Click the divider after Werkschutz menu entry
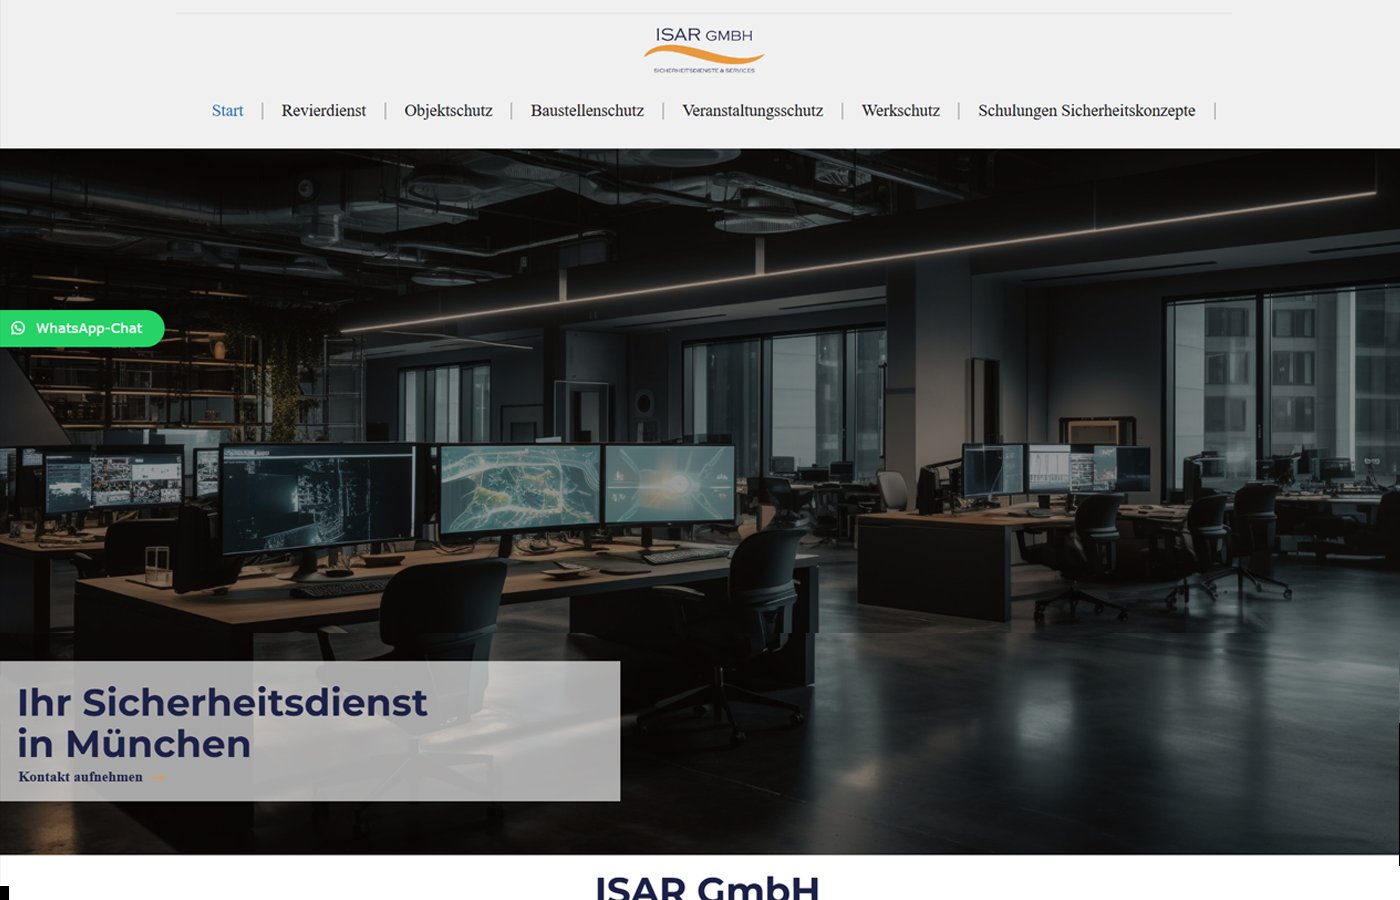Viewport: 1400px width, 900px height. (x=960, y=110)
